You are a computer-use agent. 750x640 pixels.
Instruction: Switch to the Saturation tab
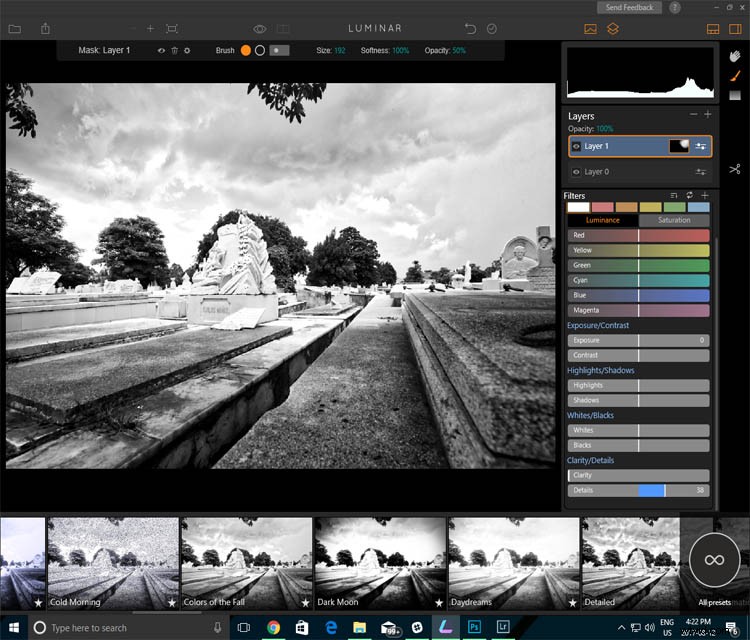[x=674, y=220]
